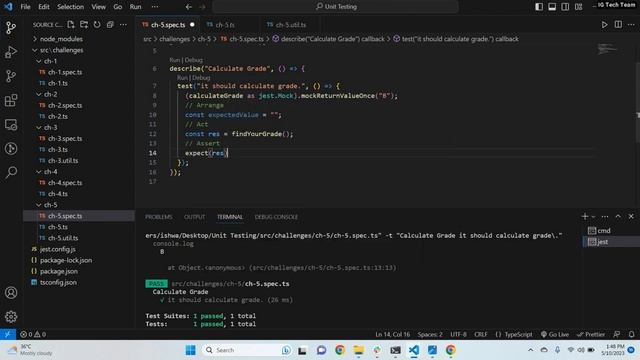Click the New File icon in explorer header
Viewport: 640px width, 360px height.
click(x=71, y=24)
